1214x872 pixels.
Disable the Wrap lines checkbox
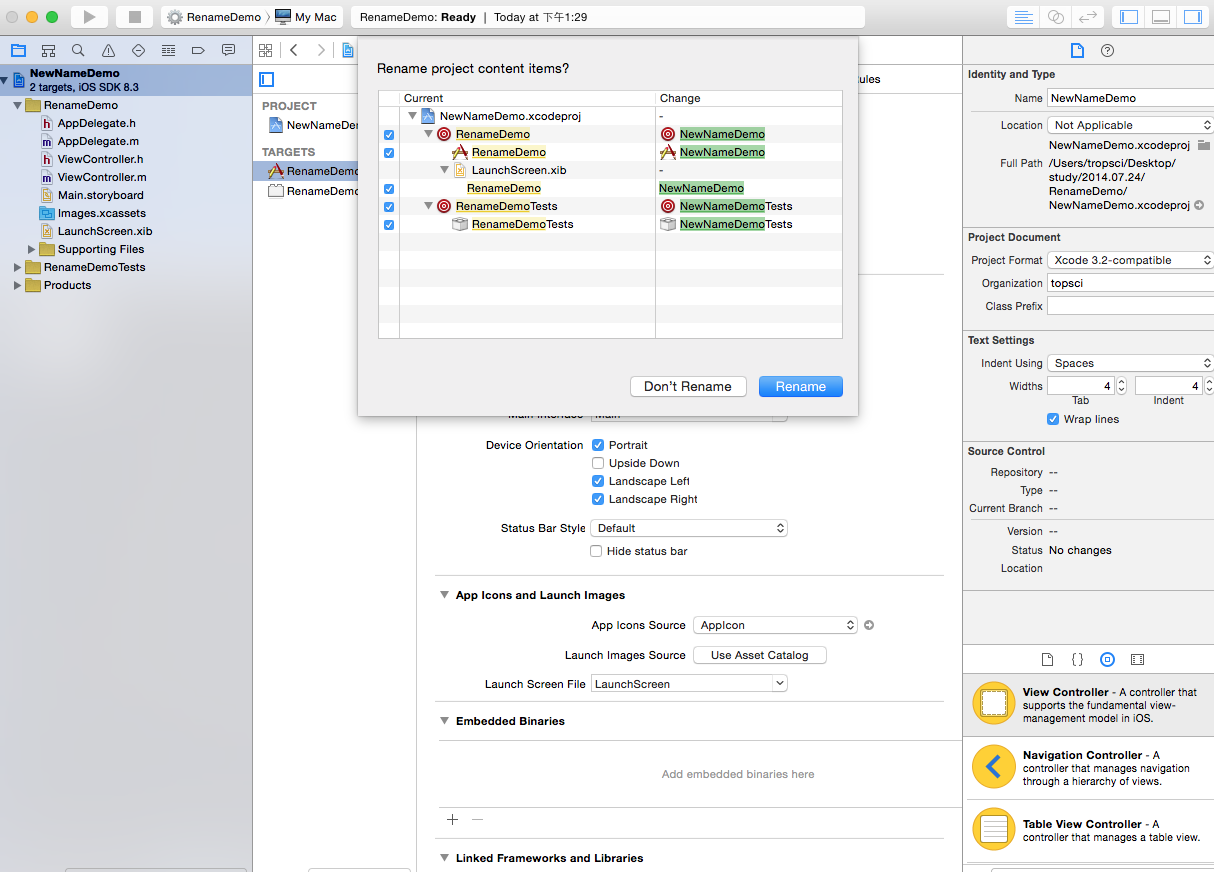point(1053,419)
